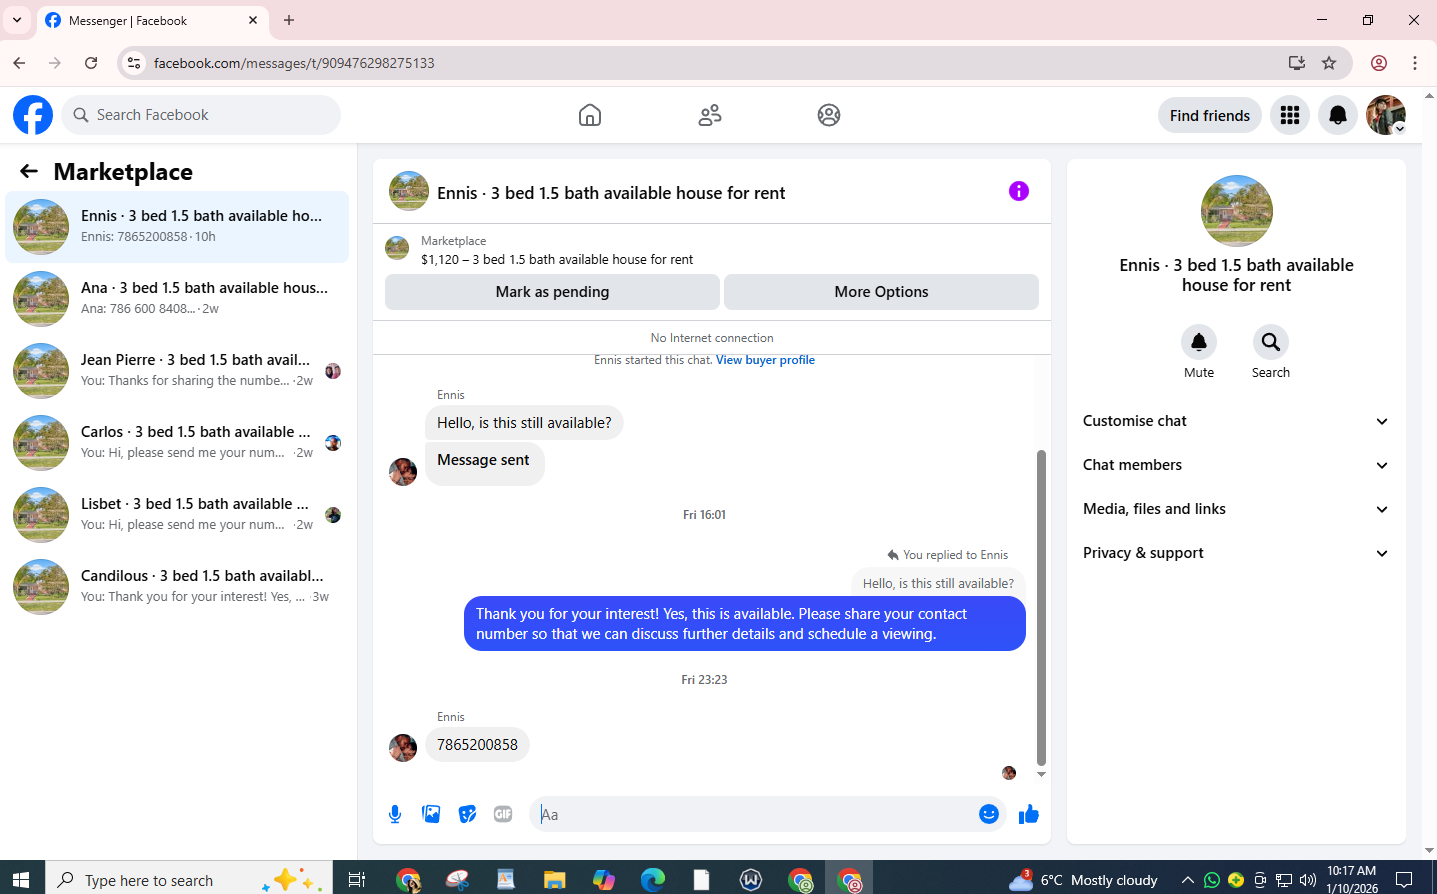
Task: Install app icon in address bar
Action: [1297, 62]
